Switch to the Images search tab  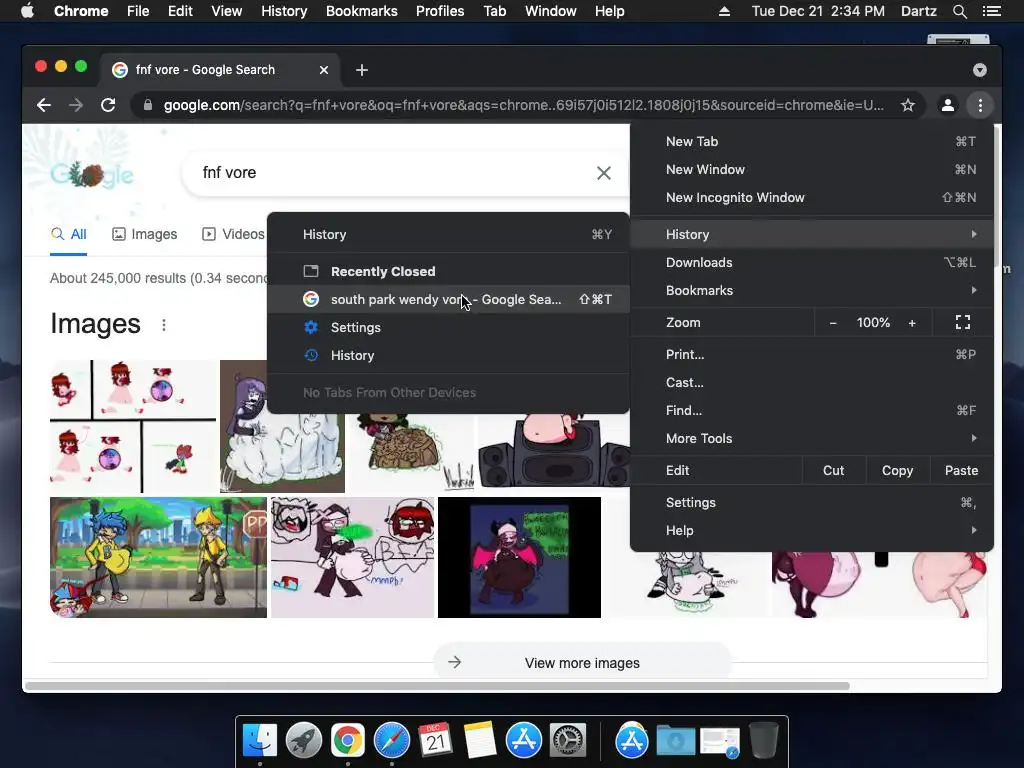pos(144,234)
